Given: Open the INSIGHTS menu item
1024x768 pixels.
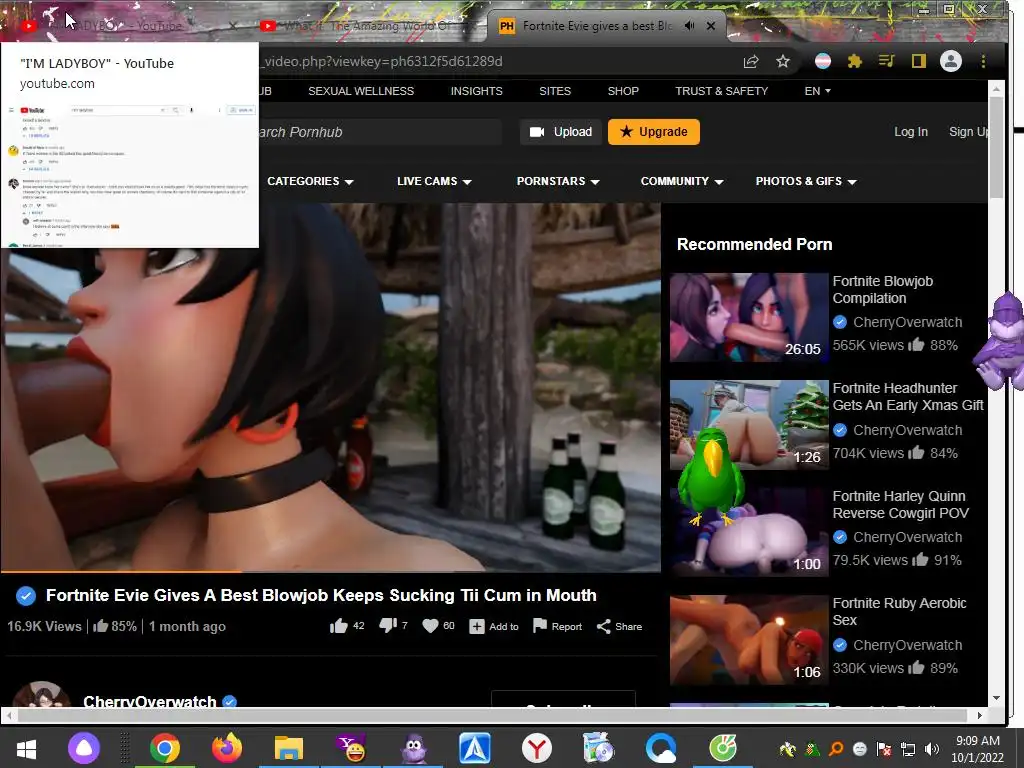Looking at the screenshot, I should pos(477,91).
